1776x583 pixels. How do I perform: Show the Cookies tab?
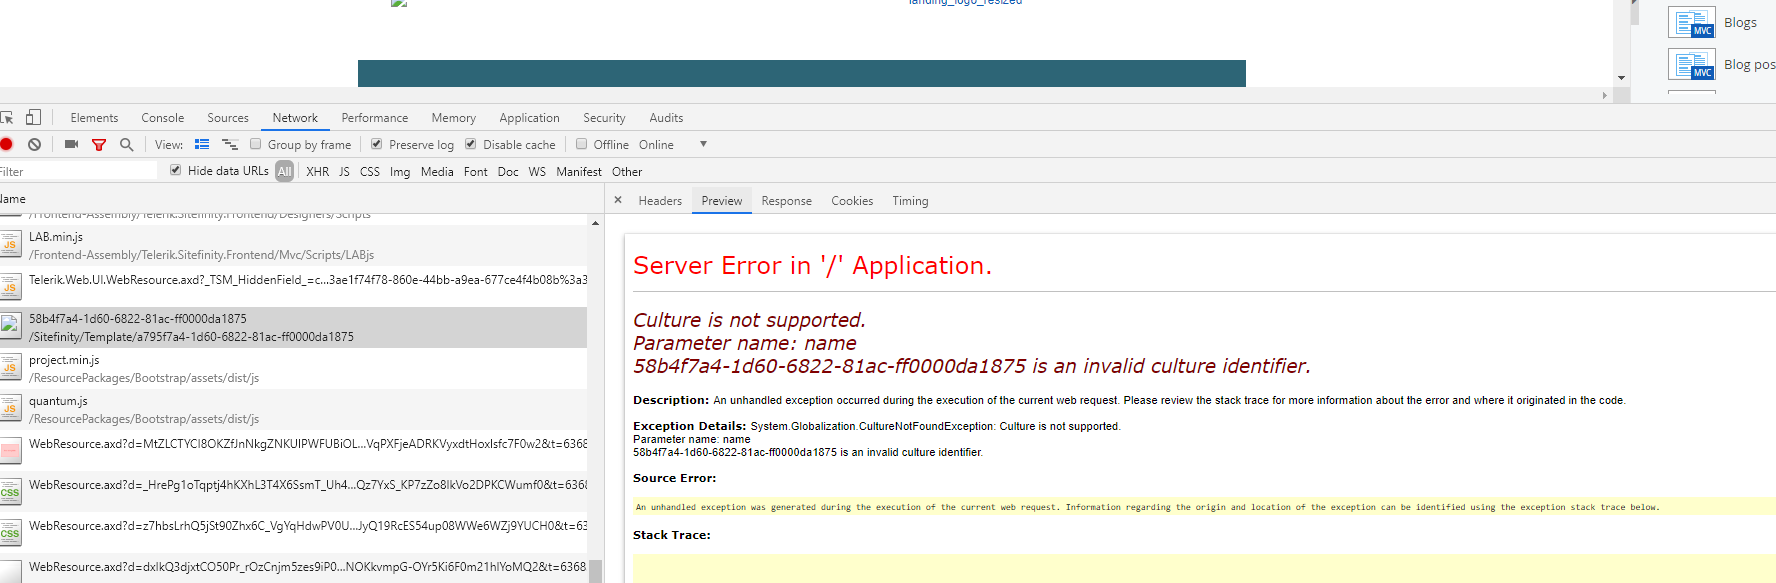pyautogui.click(x=852, y=201)
